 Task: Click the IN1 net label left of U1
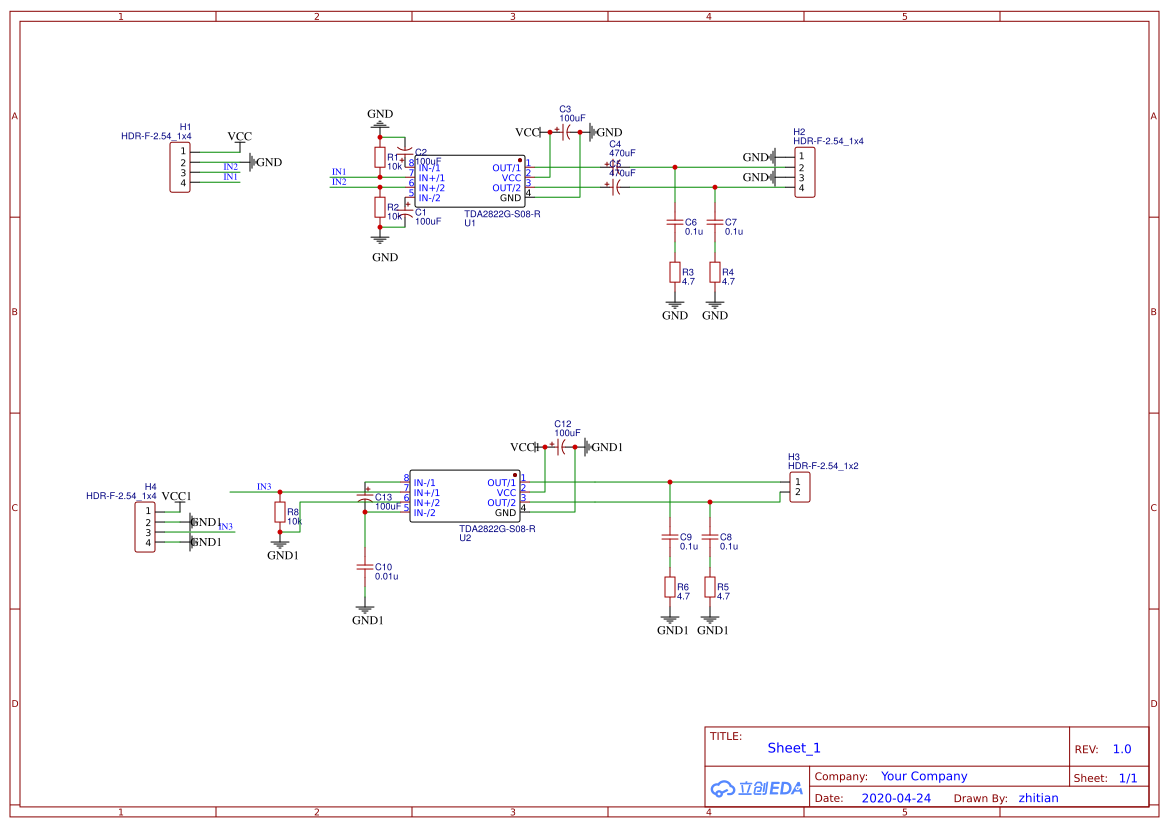[x=339, y=171]
